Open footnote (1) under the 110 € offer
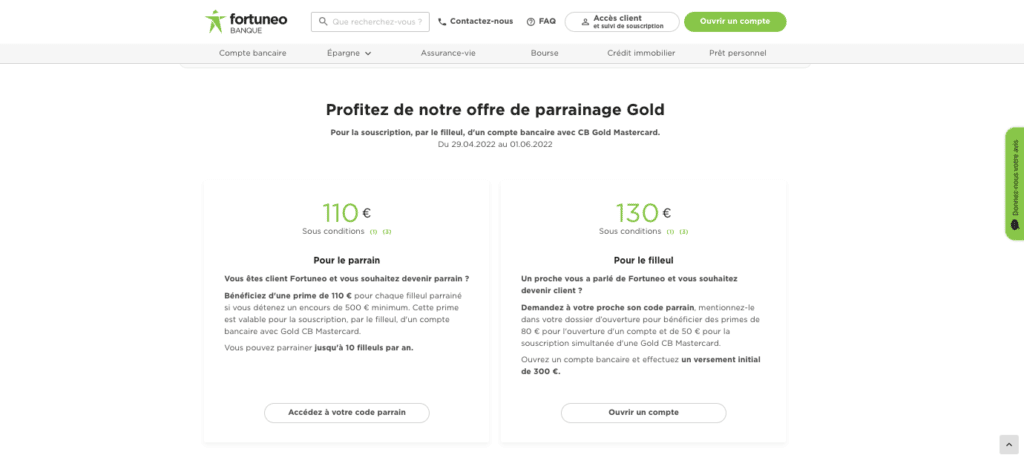1024x455 pixels. point(374,232)
